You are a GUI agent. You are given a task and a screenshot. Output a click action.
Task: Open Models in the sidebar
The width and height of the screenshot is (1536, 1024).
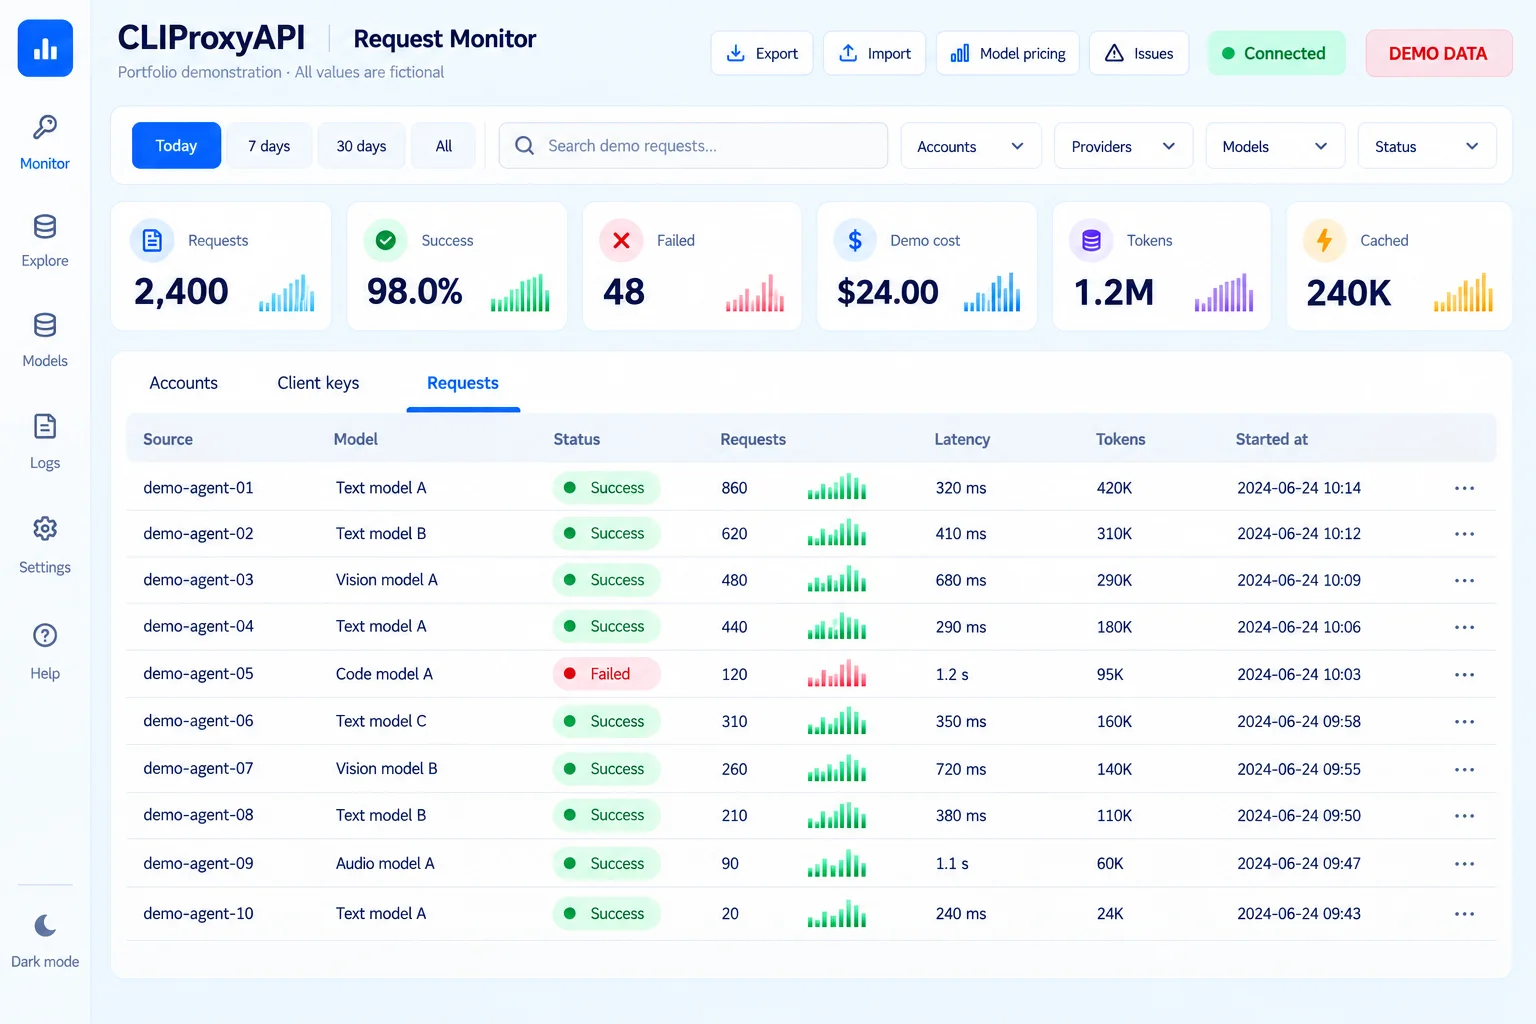coord(45,340)
